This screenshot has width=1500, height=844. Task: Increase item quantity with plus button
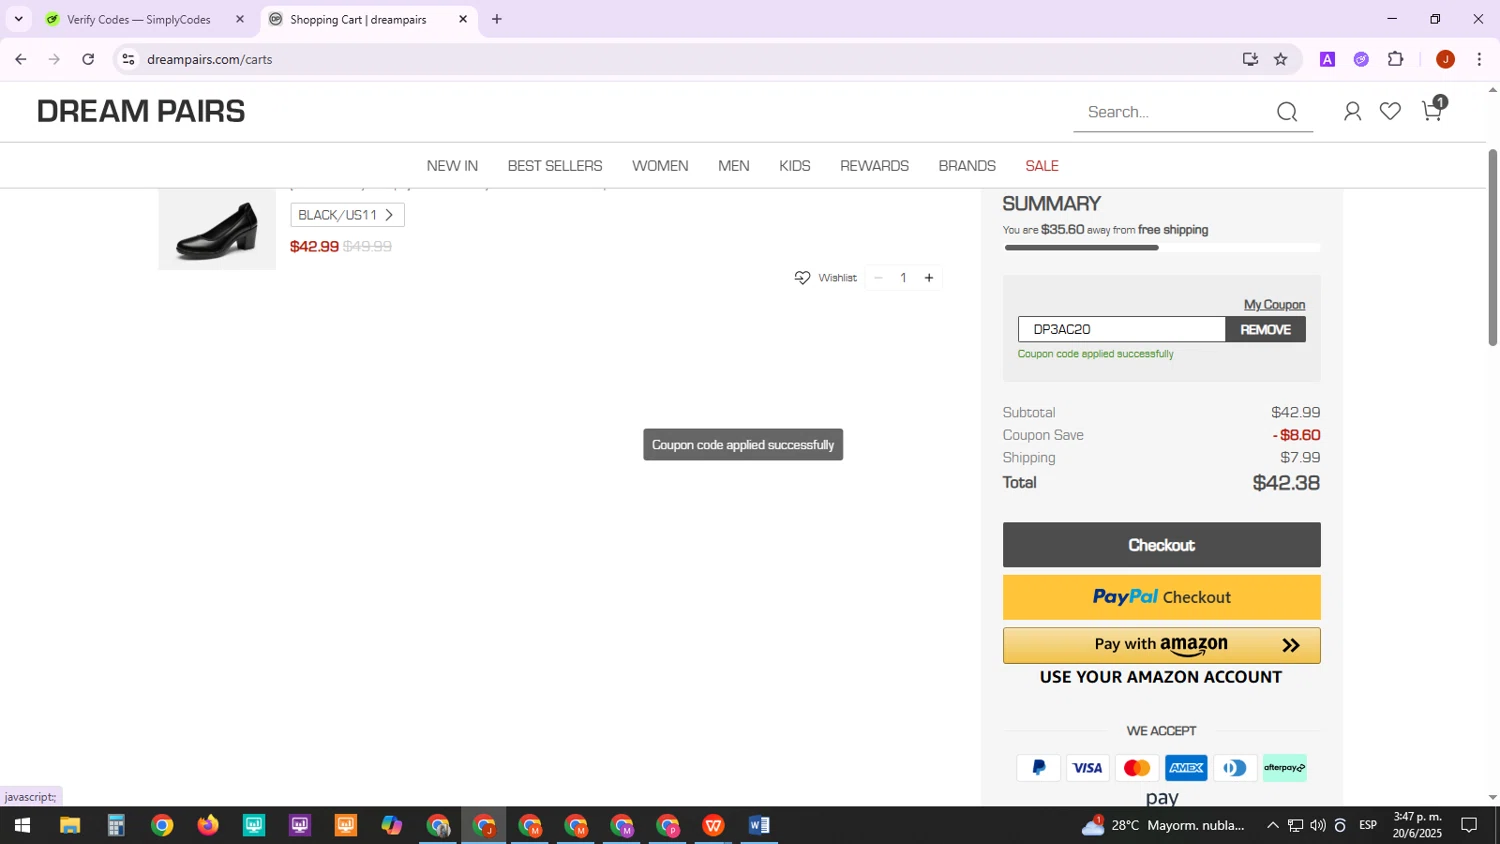click(929, 278)
